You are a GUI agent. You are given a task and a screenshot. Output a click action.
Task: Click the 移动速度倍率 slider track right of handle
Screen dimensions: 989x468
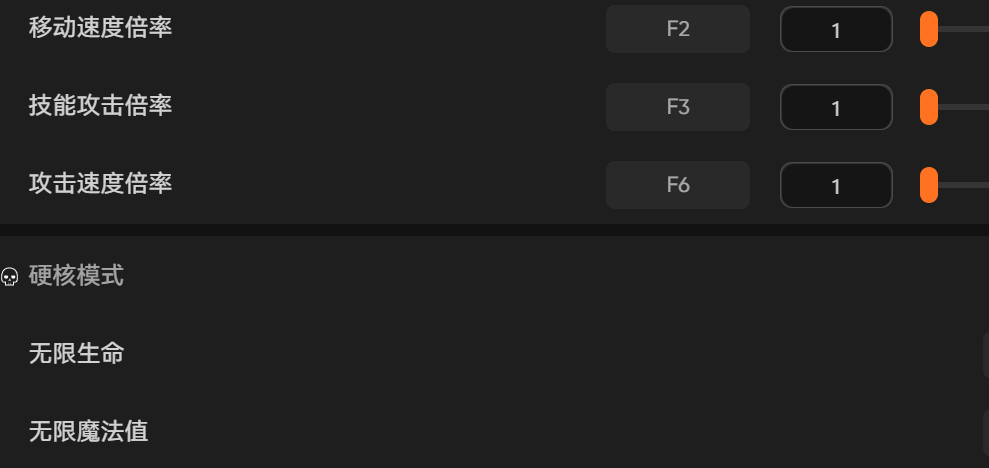coord(965,29)
